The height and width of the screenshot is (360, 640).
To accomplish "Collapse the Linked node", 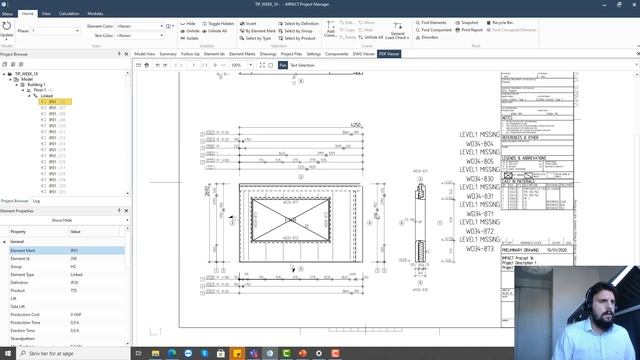I will point(29,96).
